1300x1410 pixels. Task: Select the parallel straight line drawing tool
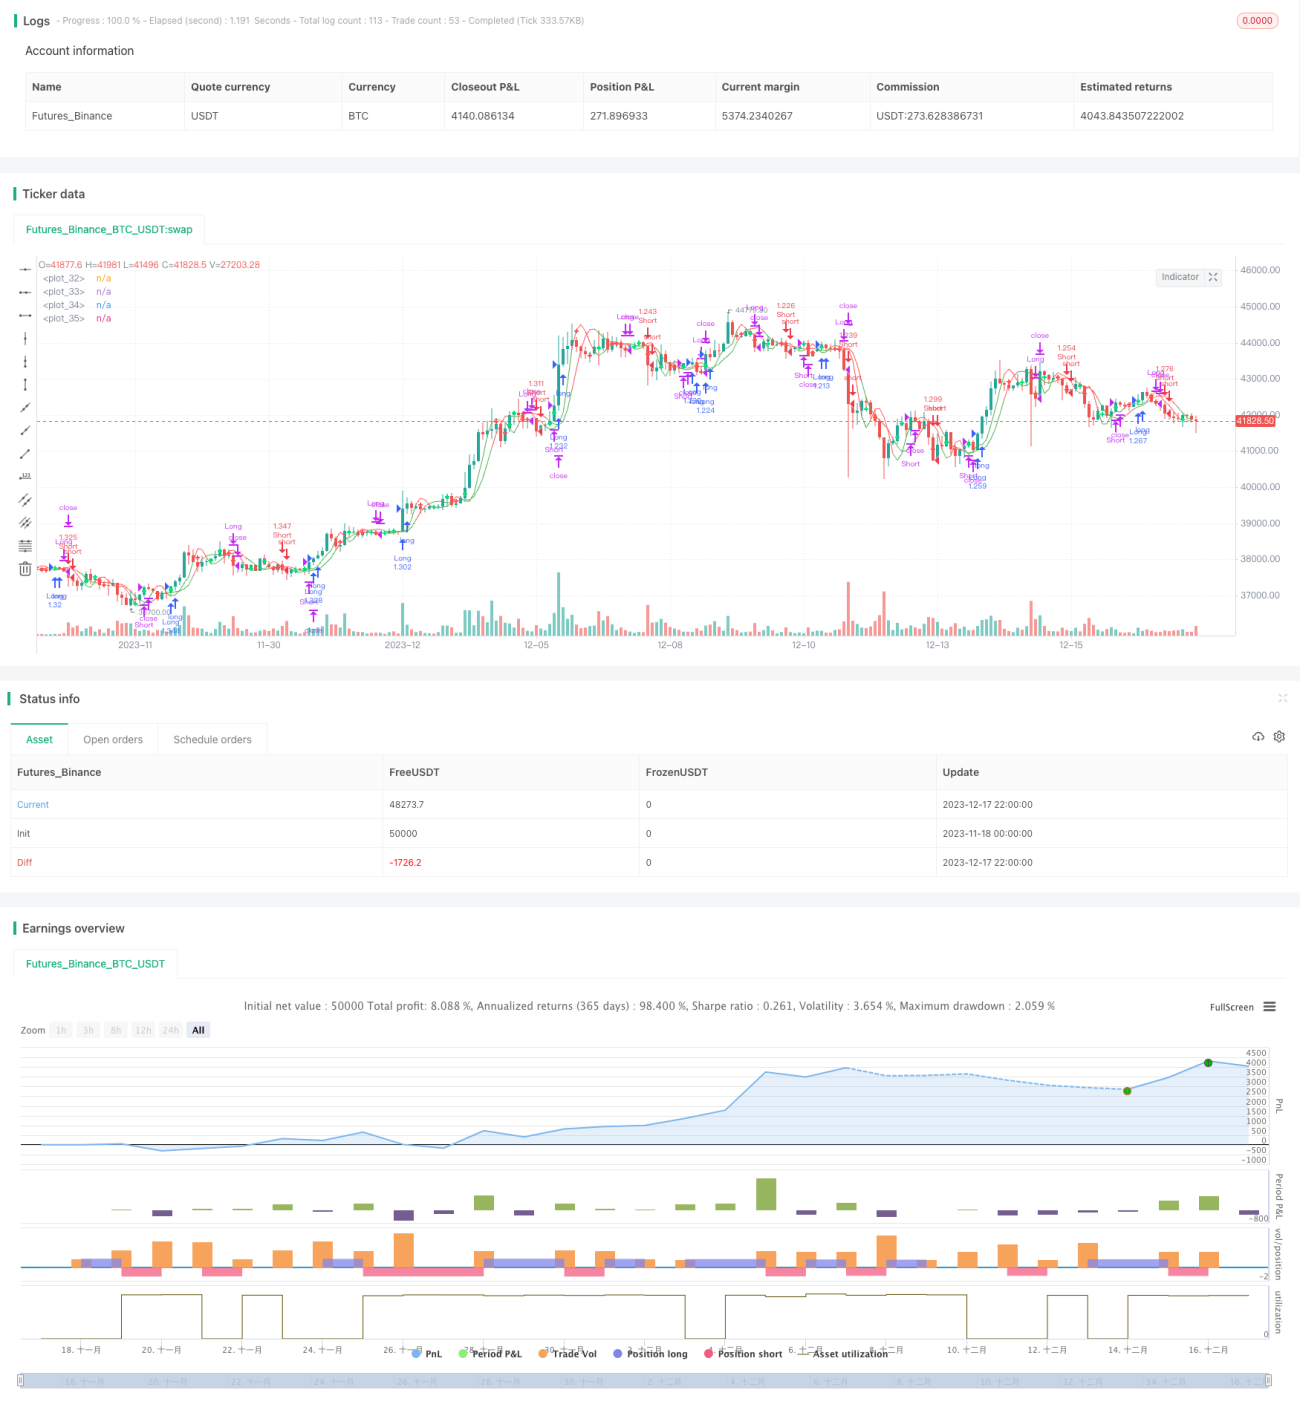coord(25,500)
